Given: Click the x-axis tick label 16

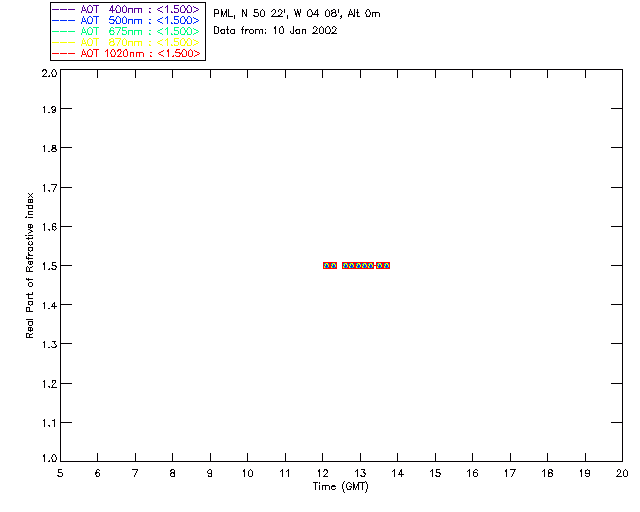Looking at the screenshot, I should [473, 473].
